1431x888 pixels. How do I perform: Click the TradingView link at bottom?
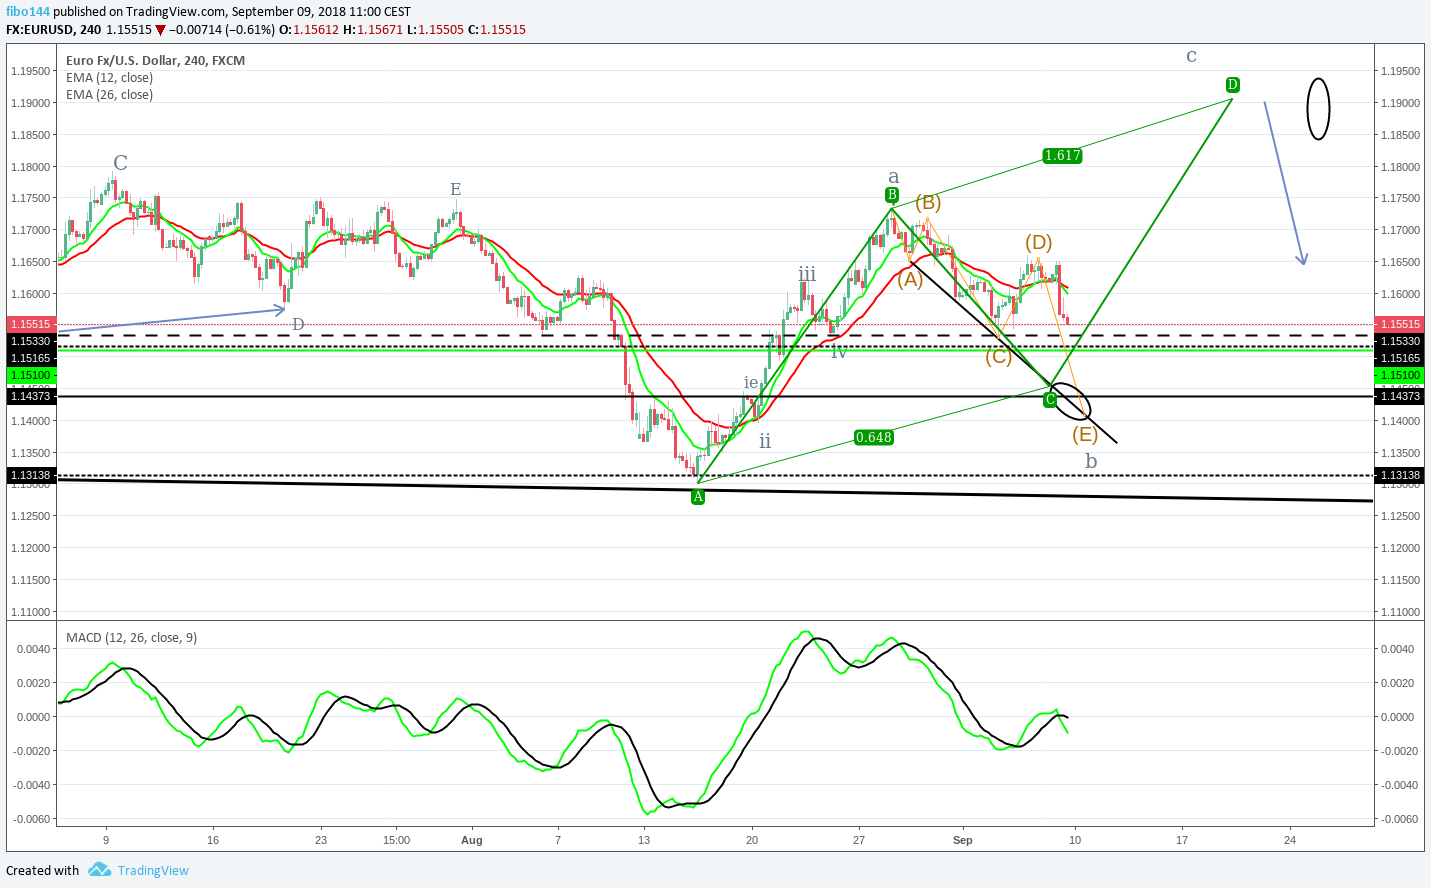[x=153, y=871]
